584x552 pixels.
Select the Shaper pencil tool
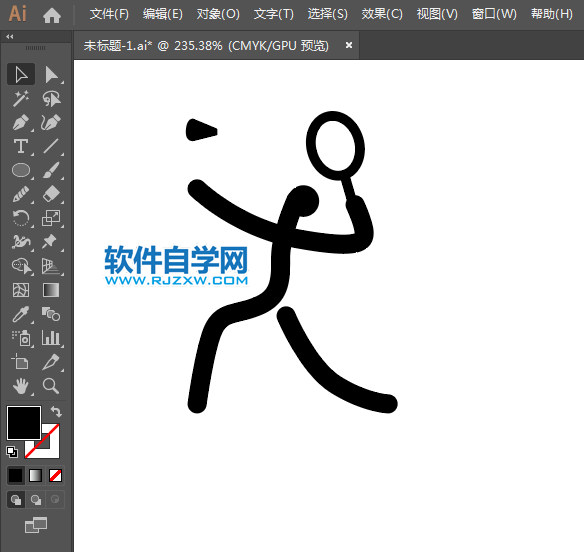[21, 194]
